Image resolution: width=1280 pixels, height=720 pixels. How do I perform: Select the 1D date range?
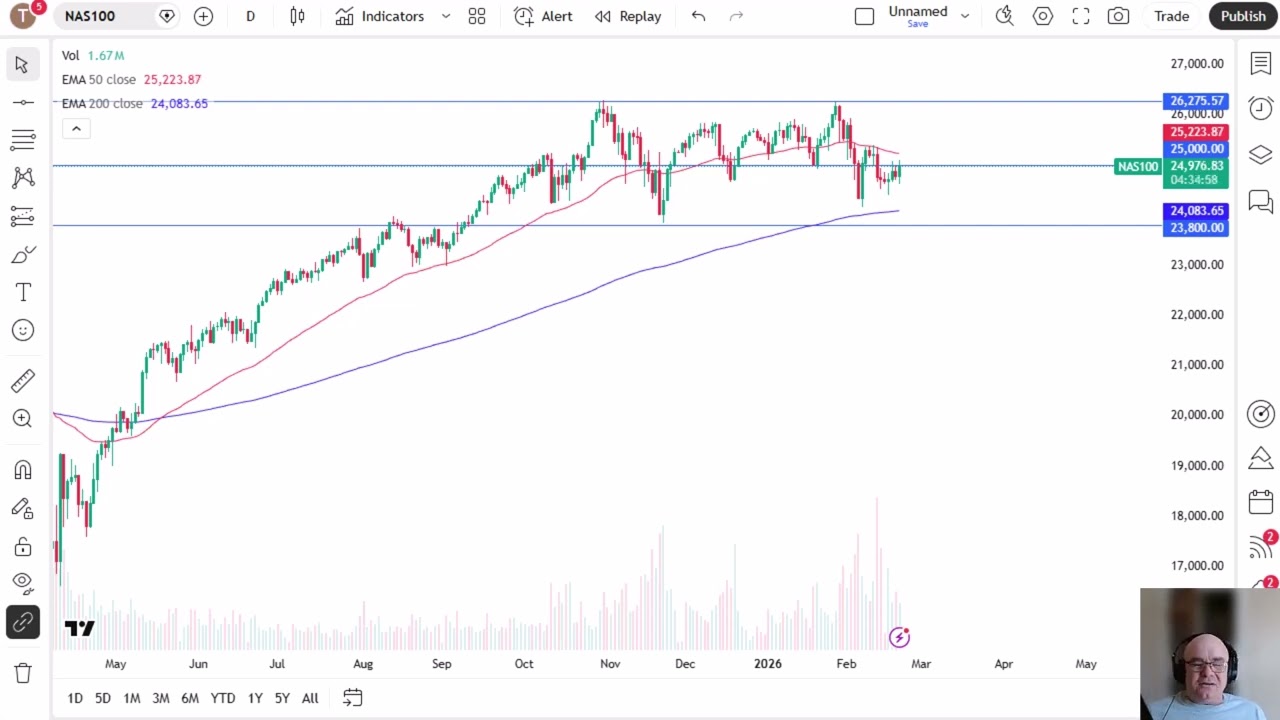pyautogui.click(x=75, y=698)
